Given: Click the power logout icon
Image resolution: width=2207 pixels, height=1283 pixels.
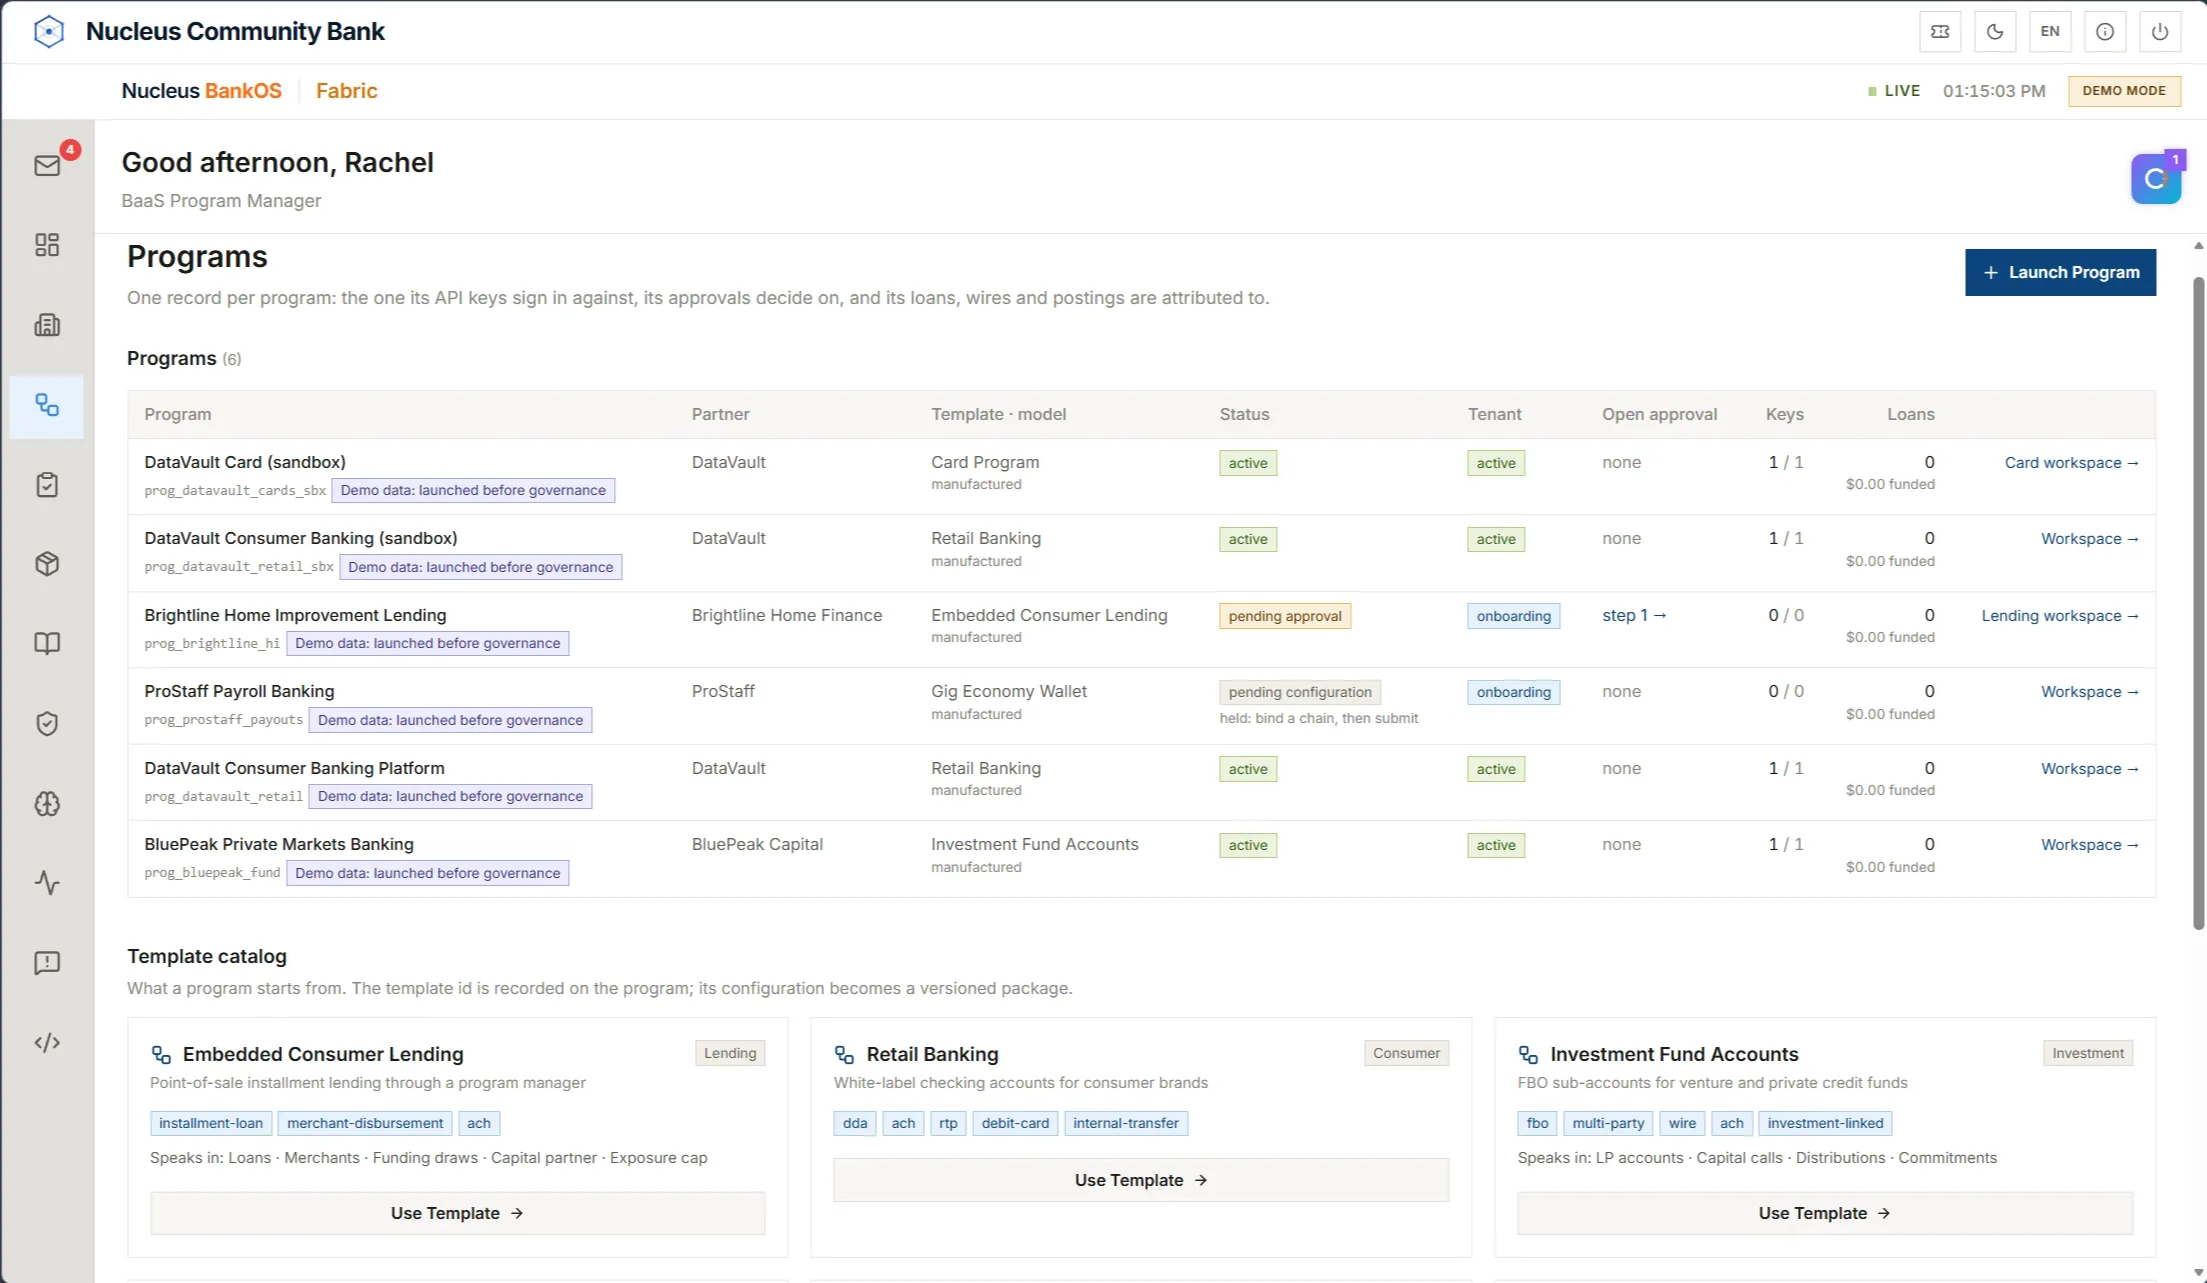Looking at the screenshot, I should 2160,32.
